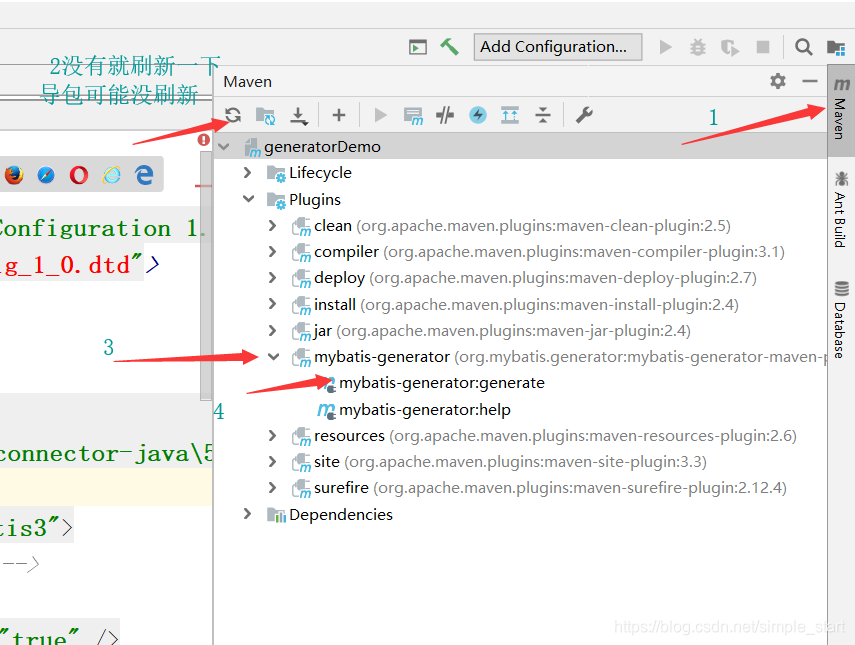The image size is (855, 645).
Task: Expand the surefire plugin node
Action: (273, 488)
